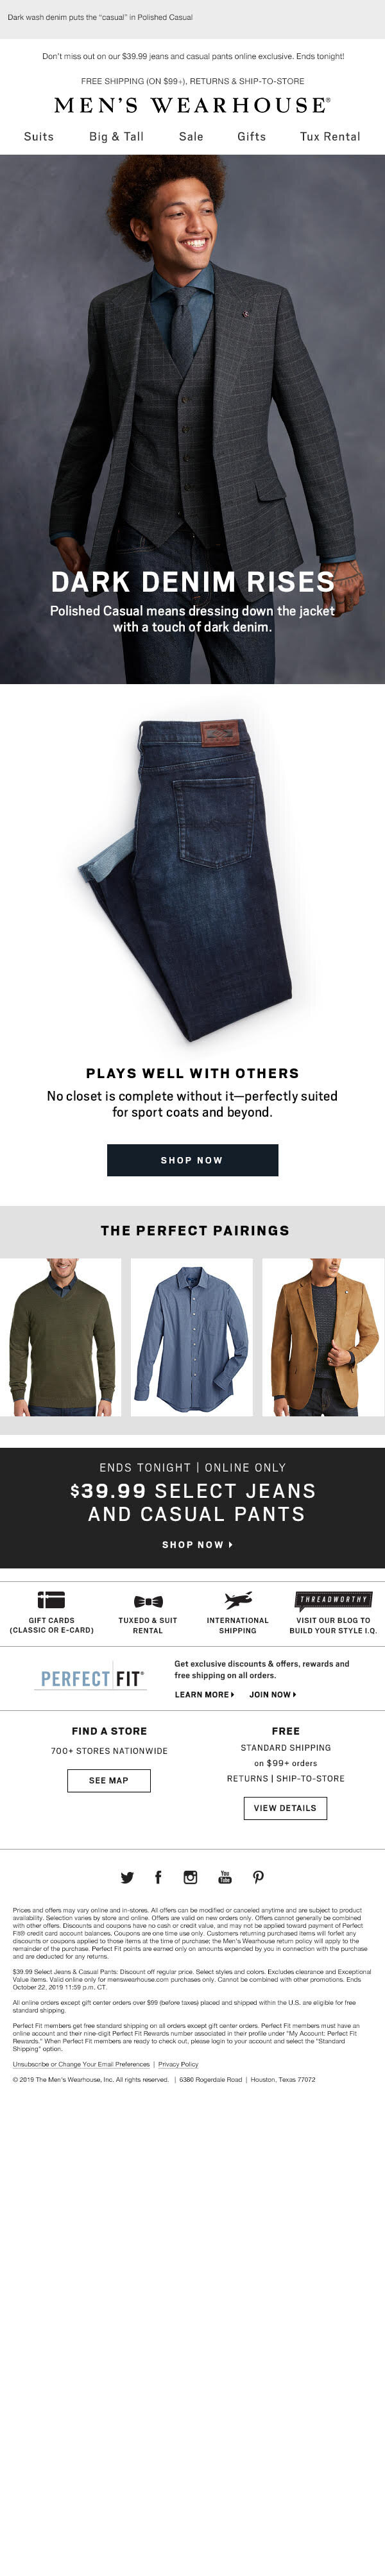Click Shop Now in the $39.99 jeans banner
The image size is (385, 2576).
point(197,1545)
